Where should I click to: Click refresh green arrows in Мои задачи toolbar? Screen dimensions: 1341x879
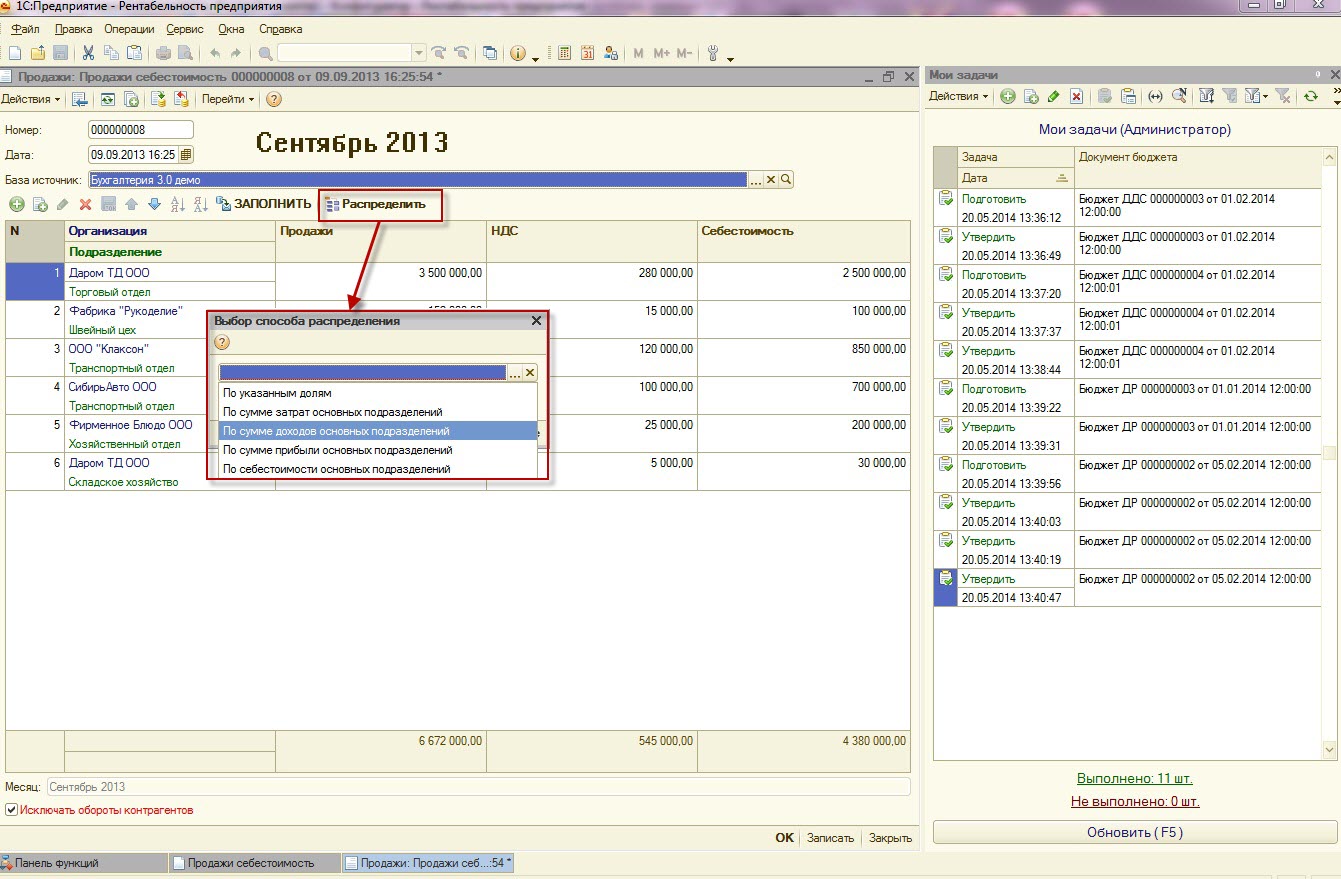coord(1311,96)
